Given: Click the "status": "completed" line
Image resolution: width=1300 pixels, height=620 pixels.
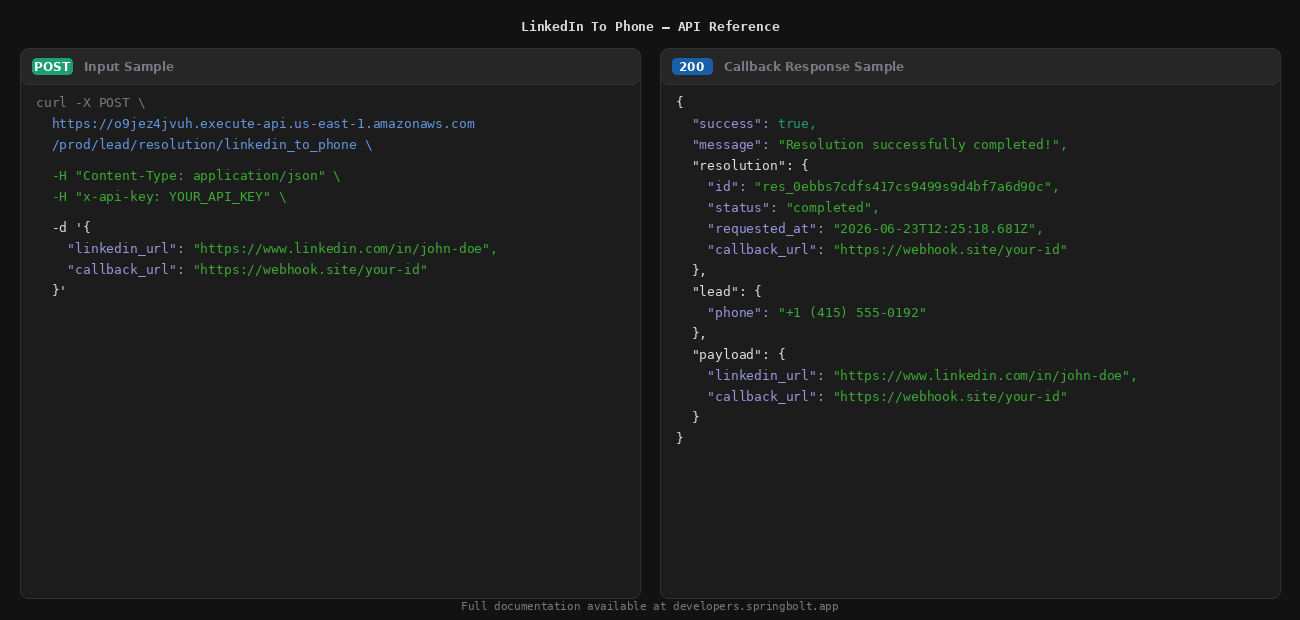Looking at the screenshot, I should click(x=793, y=208).
